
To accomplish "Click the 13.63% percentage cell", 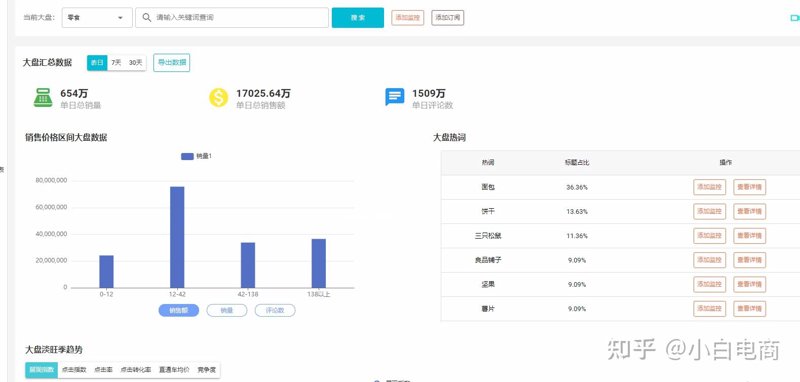I will [x=577, y=211].
